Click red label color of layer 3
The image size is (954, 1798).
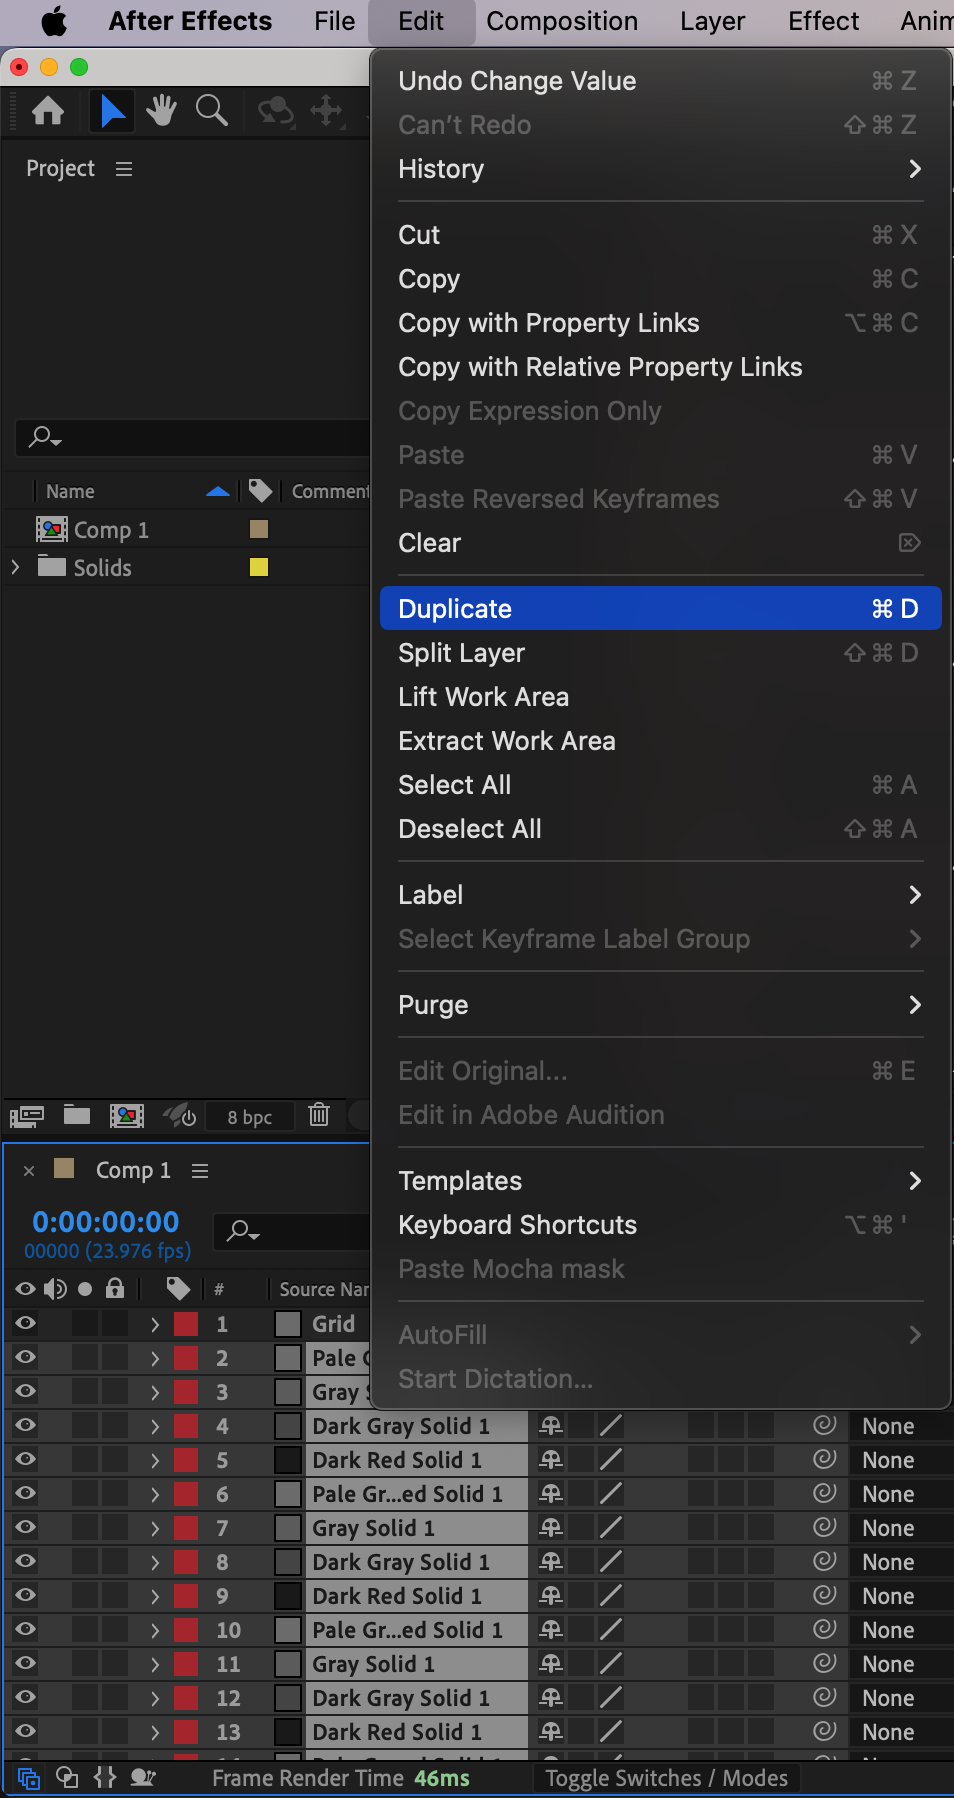186,1392
